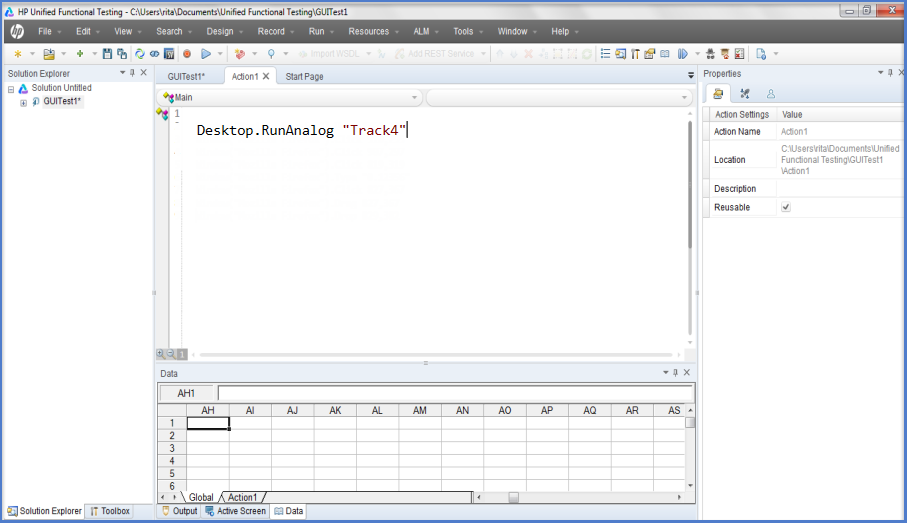Open the dropdown next to Run play icon

coord(220,54)
